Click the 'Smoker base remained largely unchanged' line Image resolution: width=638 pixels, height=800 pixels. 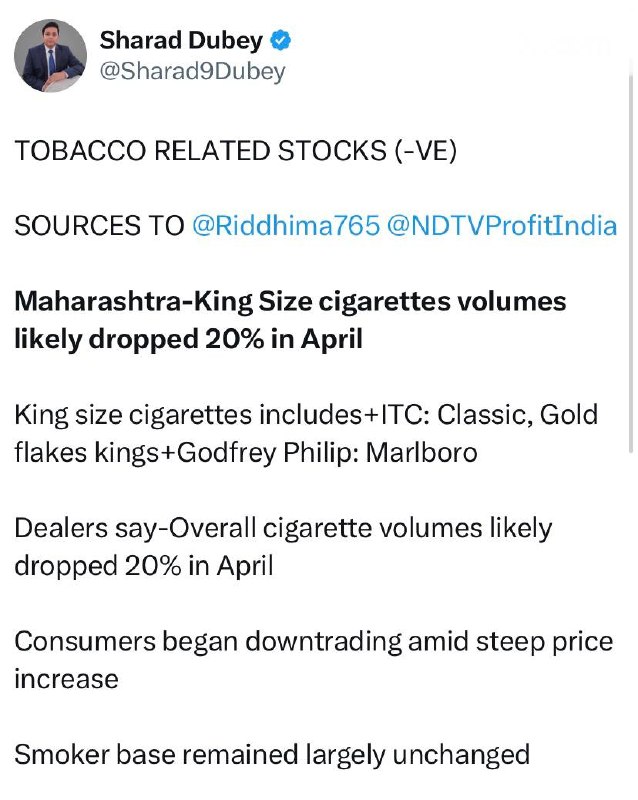pyautogui.click(x=271, y=753)
